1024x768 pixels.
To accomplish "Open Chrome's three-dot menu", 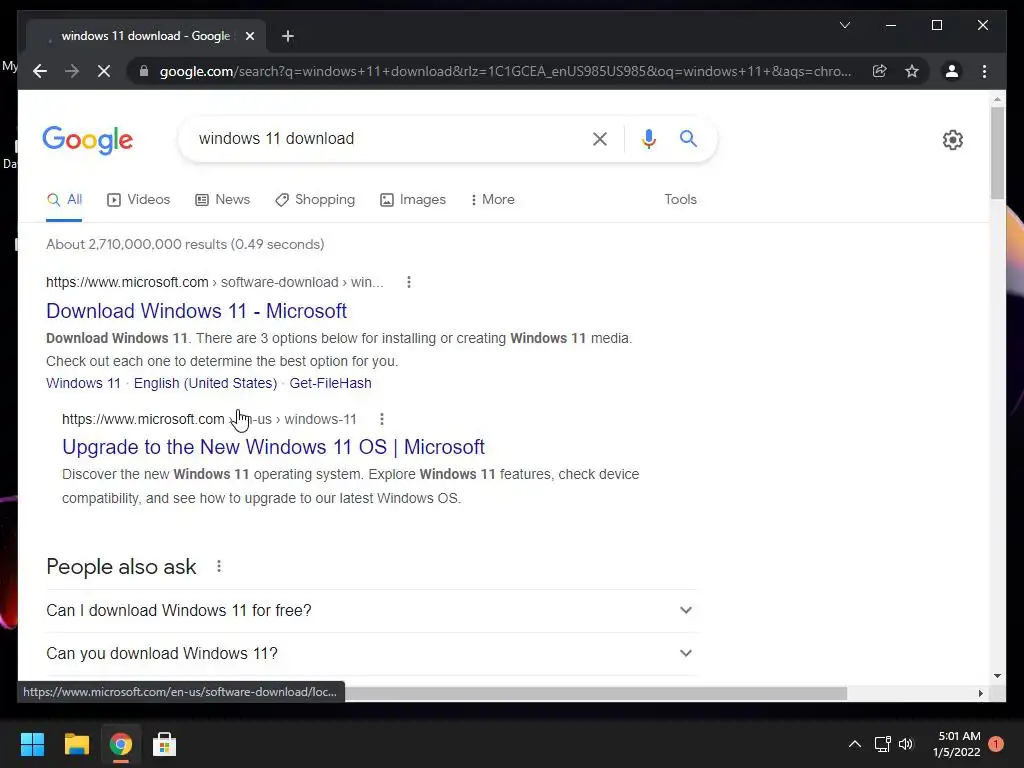I will tap(984, 71).
